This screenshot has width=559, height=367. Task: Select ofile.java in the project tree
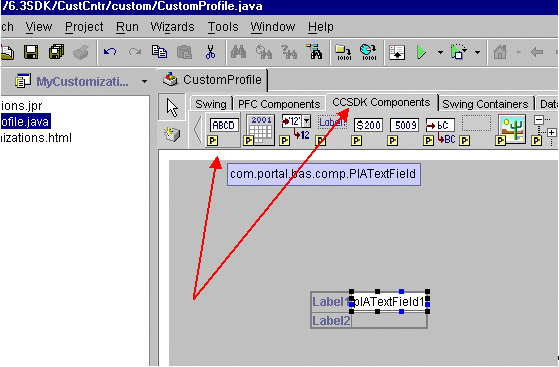click(25, 122)
